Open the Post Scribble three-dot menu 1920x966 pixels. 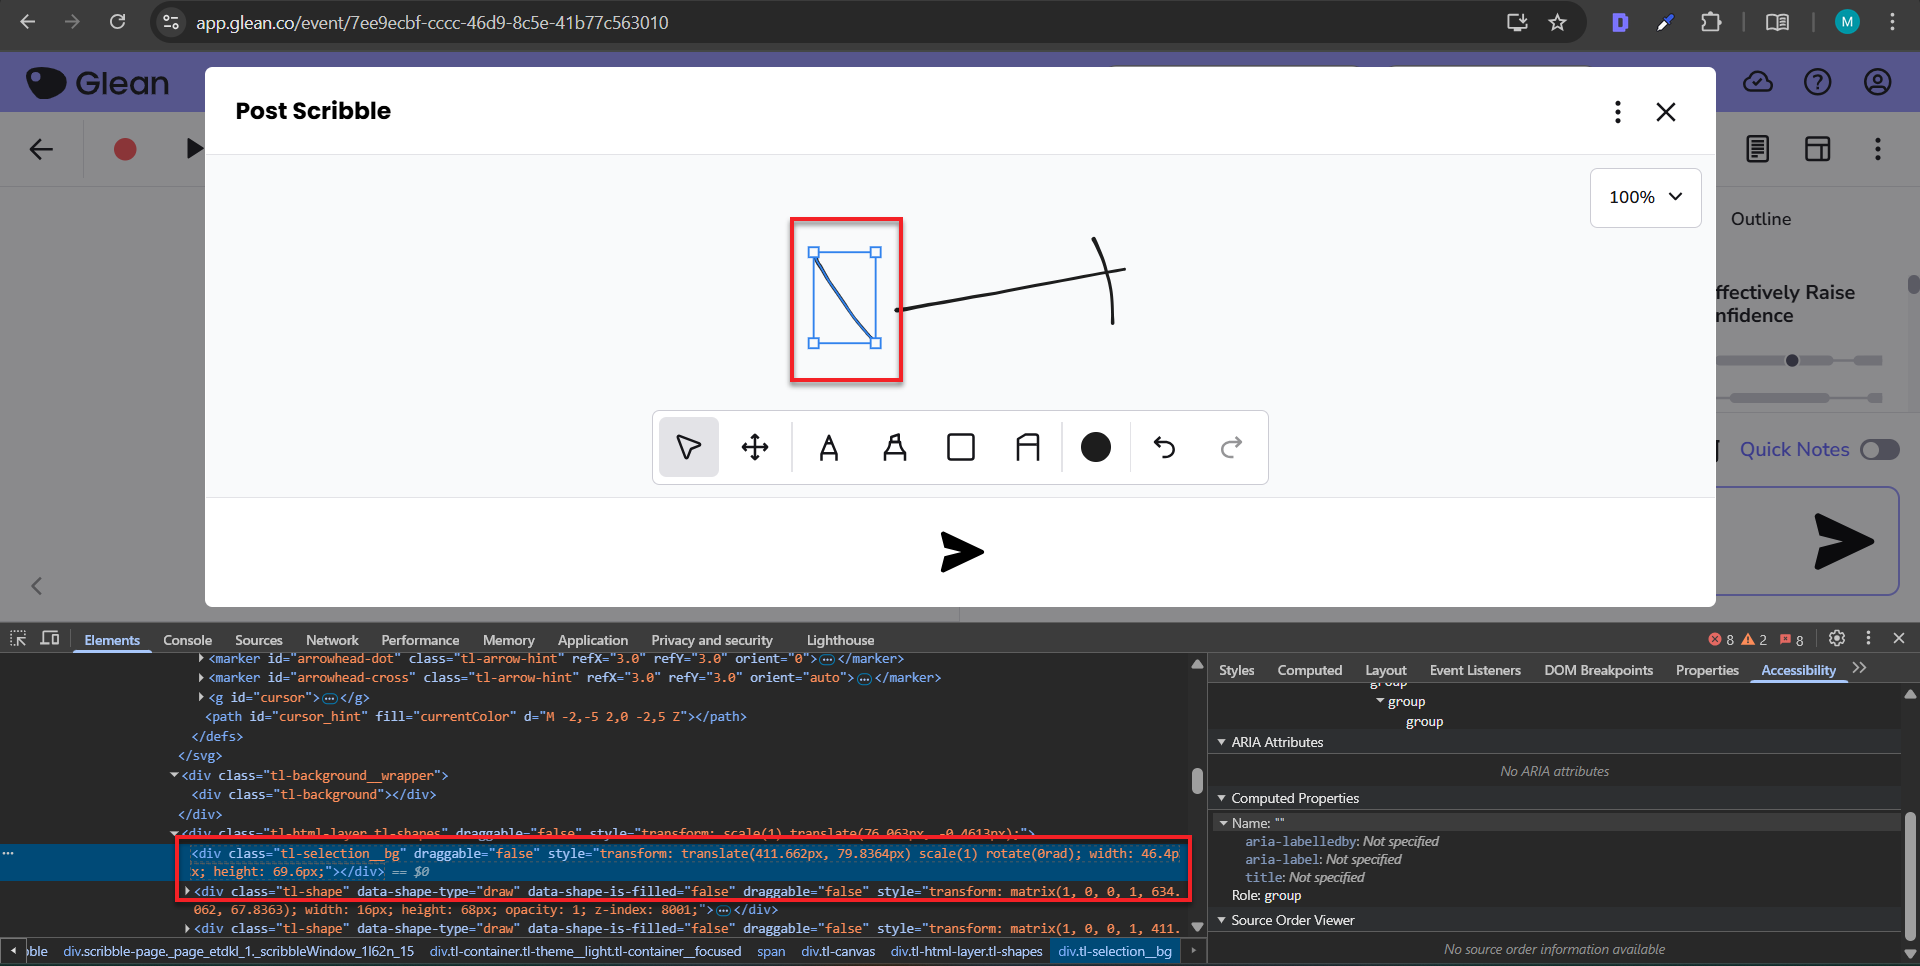1617,112
